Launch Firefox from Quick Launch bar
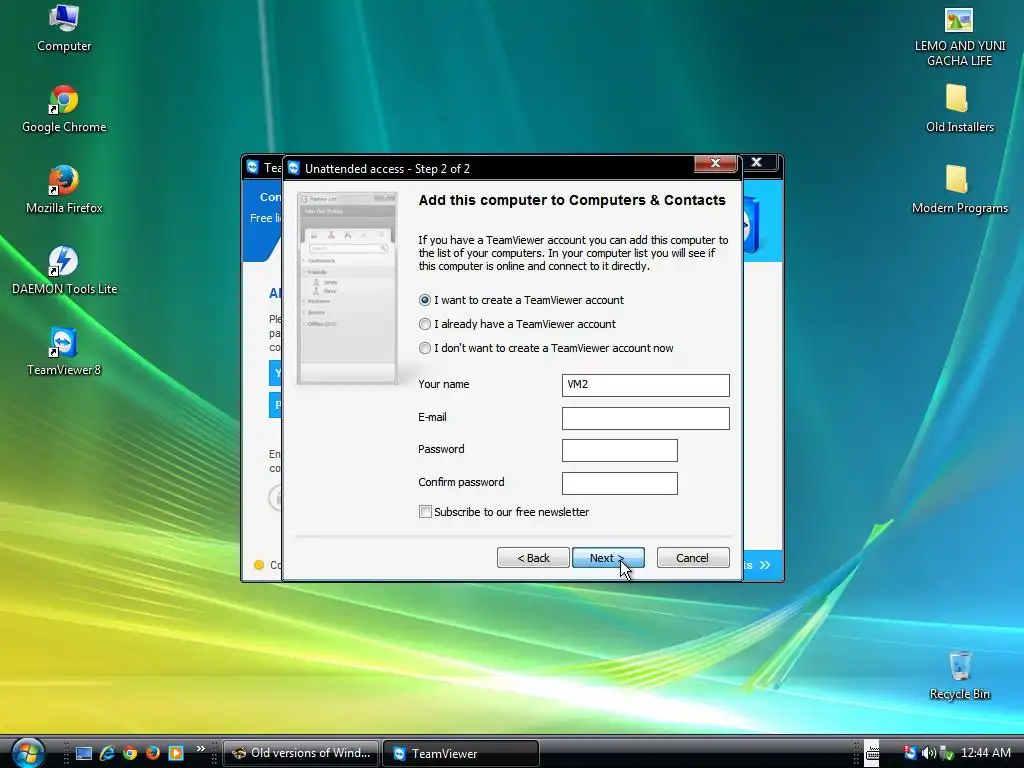The image size is (1024, 768). pos(153,753)
